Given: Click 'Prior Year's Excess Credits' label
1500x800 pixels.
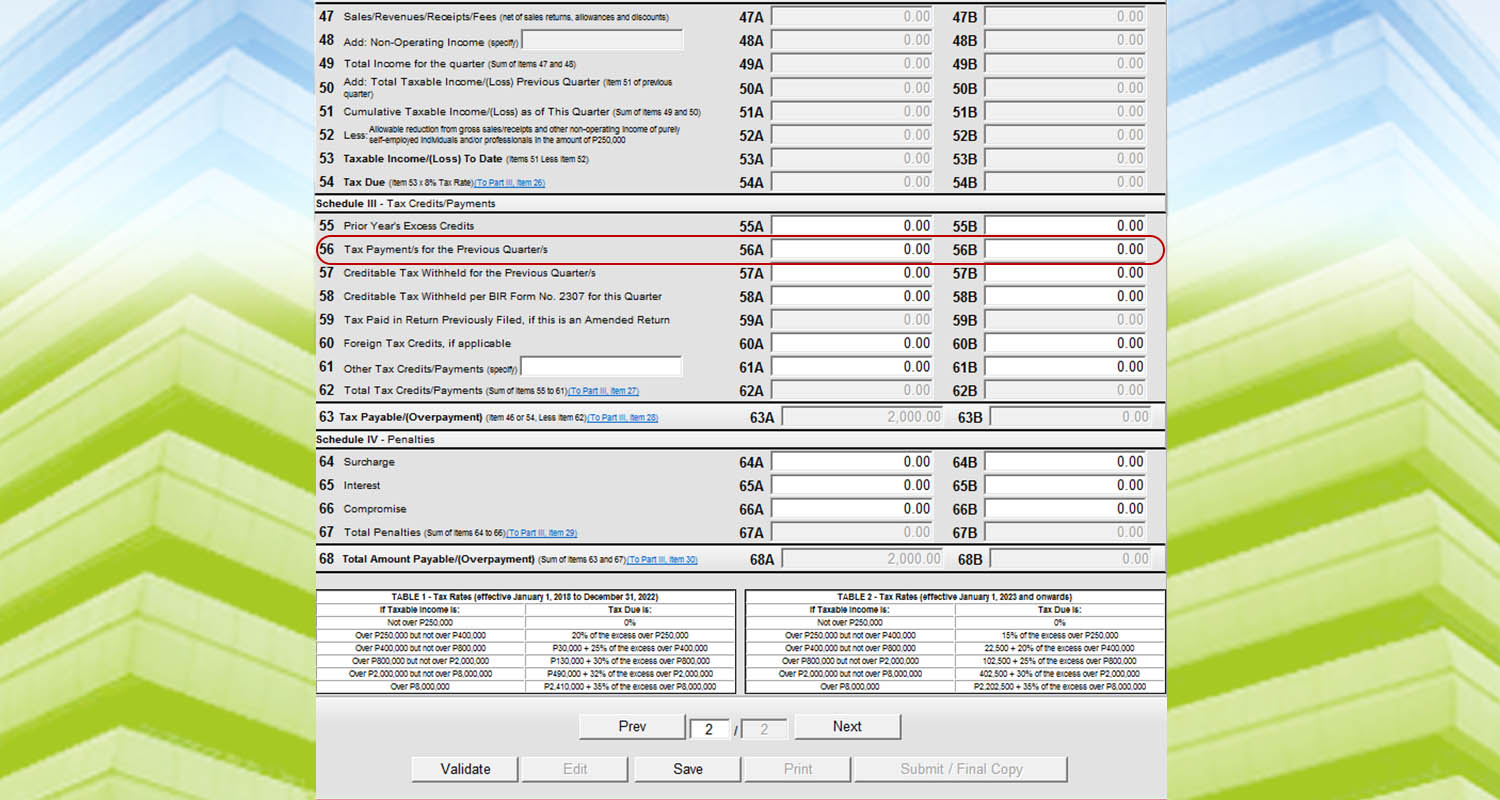Looking at the screenshot, I should [409, 226].
